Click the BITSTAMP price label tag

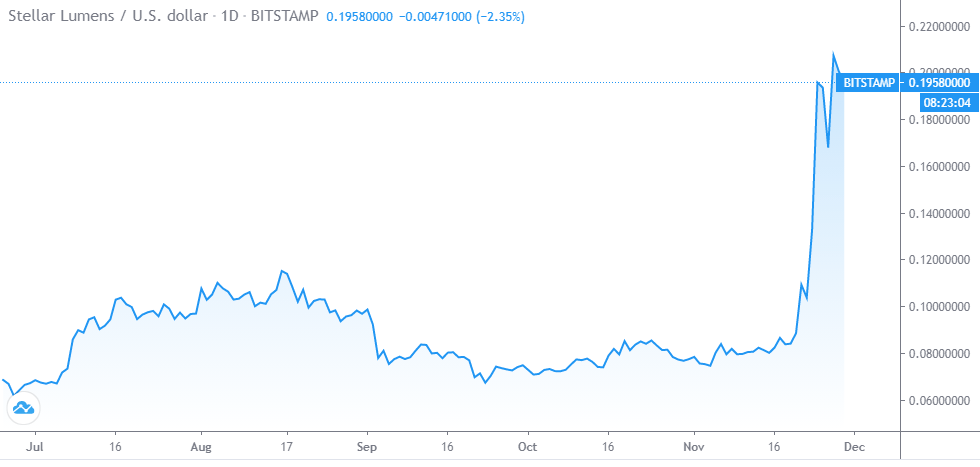[x=869, y=83]
